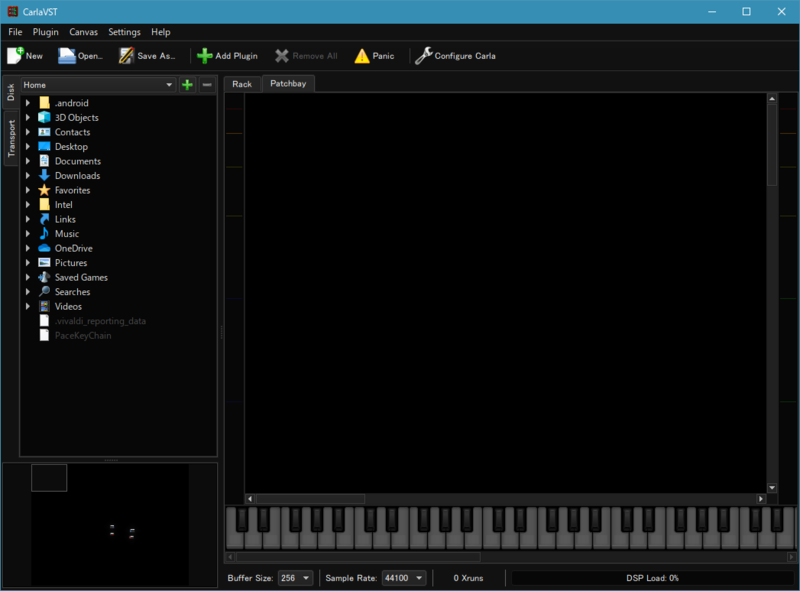
Task: Click the patchbay vertical scrollbar thumb
Action: (x=772, y=145)
